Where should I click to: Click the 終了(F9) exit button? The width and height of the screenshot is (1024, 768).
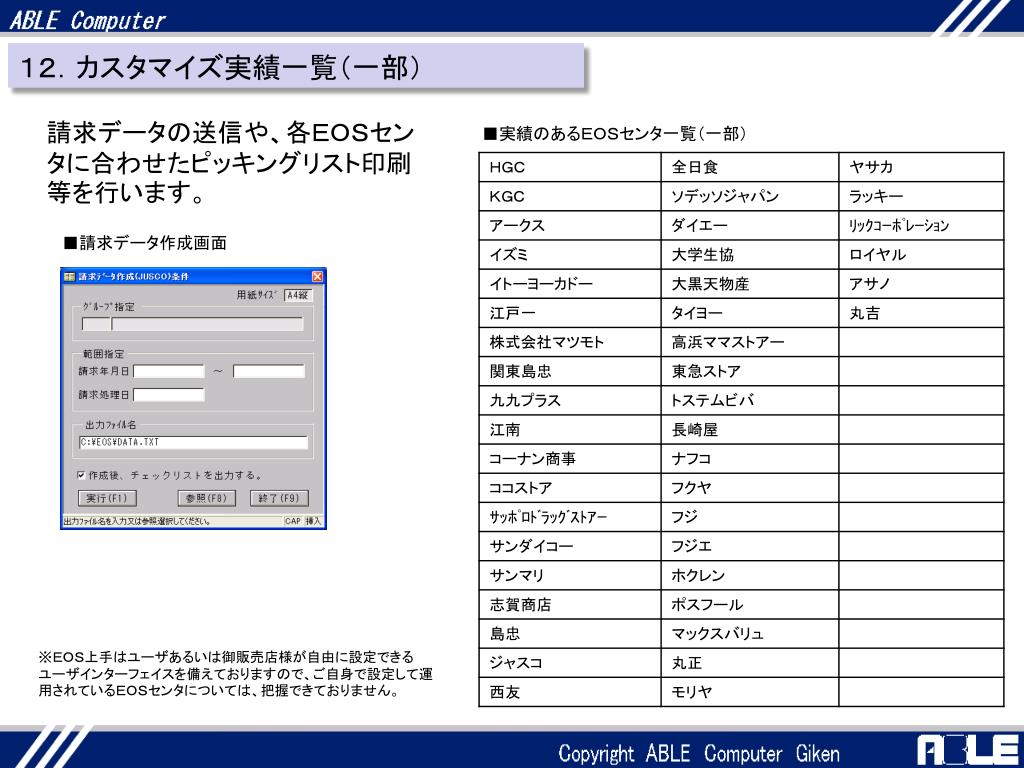click(x=279, y=498)
